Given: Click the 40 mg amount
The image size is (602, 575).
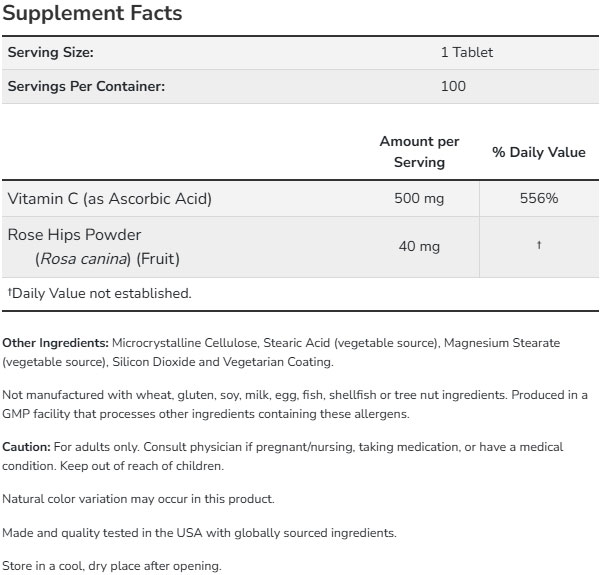Looking at the screenshot, I should point(419,246).
